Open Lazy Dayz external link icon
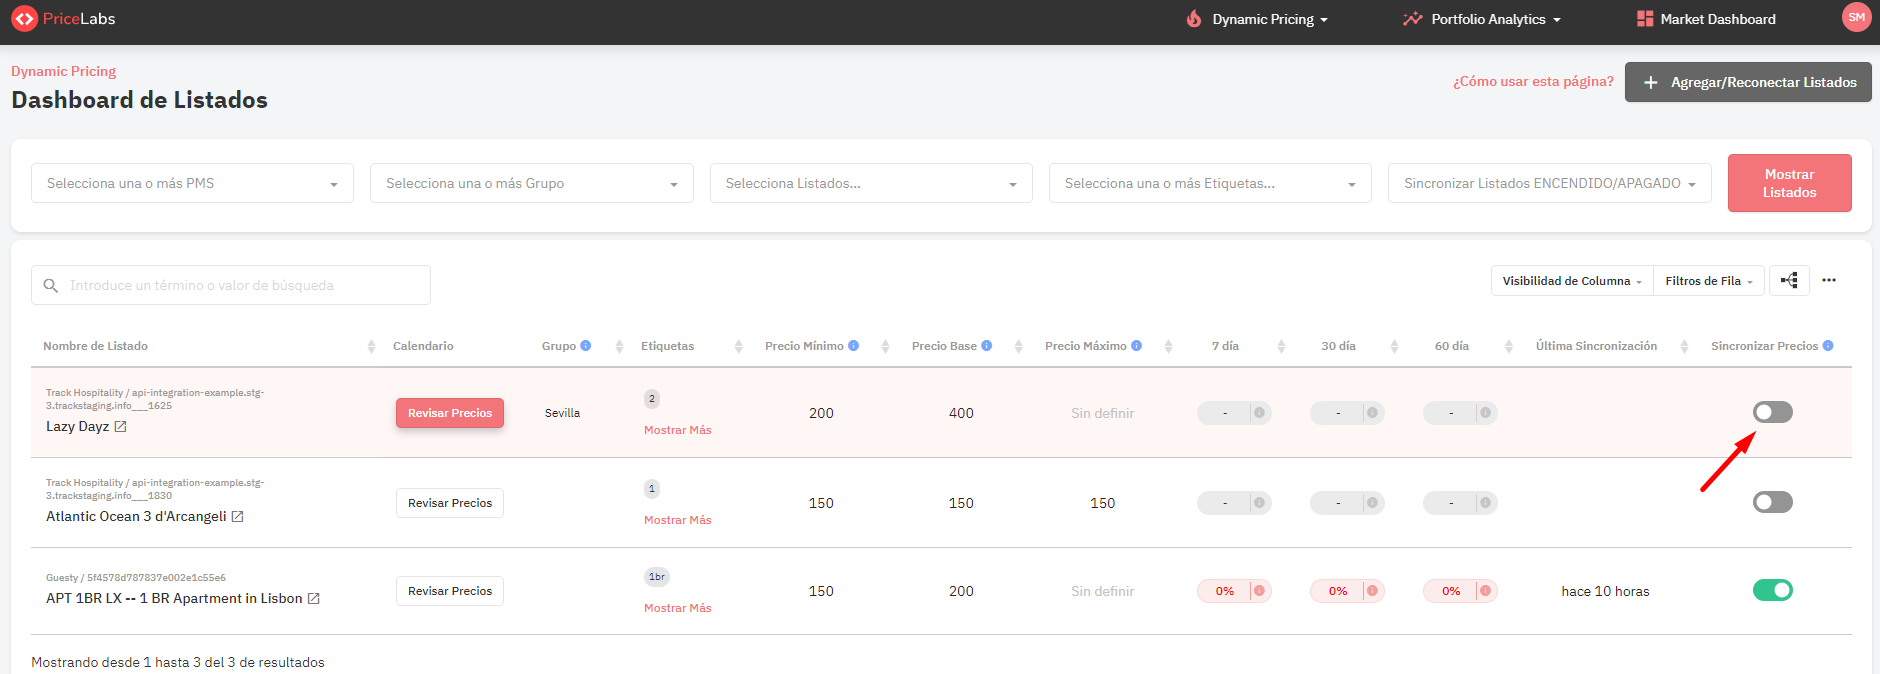 point(121,427)
